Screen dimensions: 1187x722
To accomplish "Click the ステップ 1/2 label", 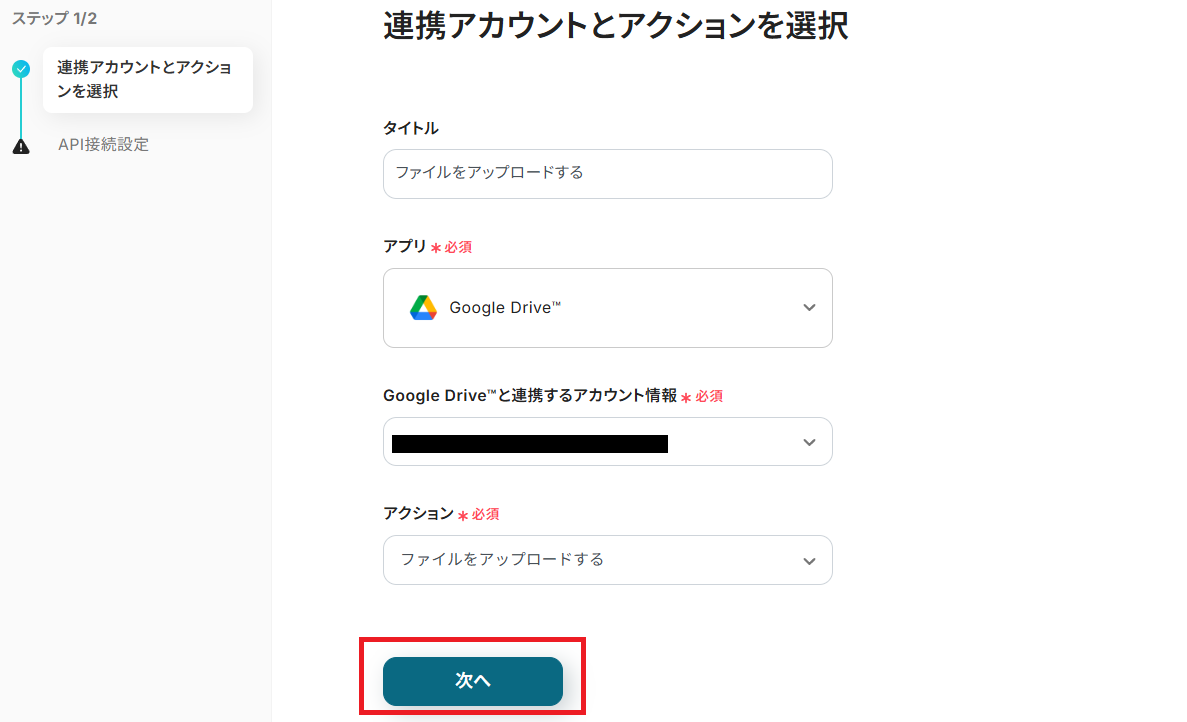I will click(x=54, y=19).
